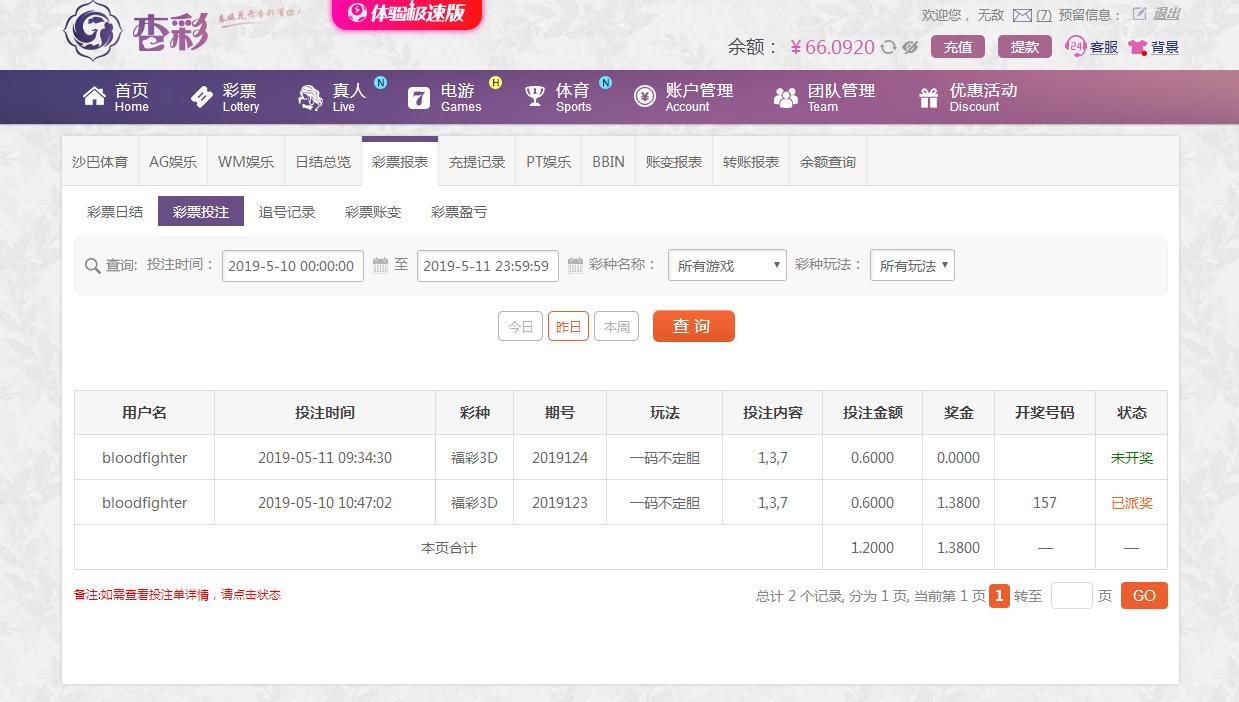1239x702 pixels.
Task: Click the 24-hour customer service icon
Action: click(x=1075, y=46)
